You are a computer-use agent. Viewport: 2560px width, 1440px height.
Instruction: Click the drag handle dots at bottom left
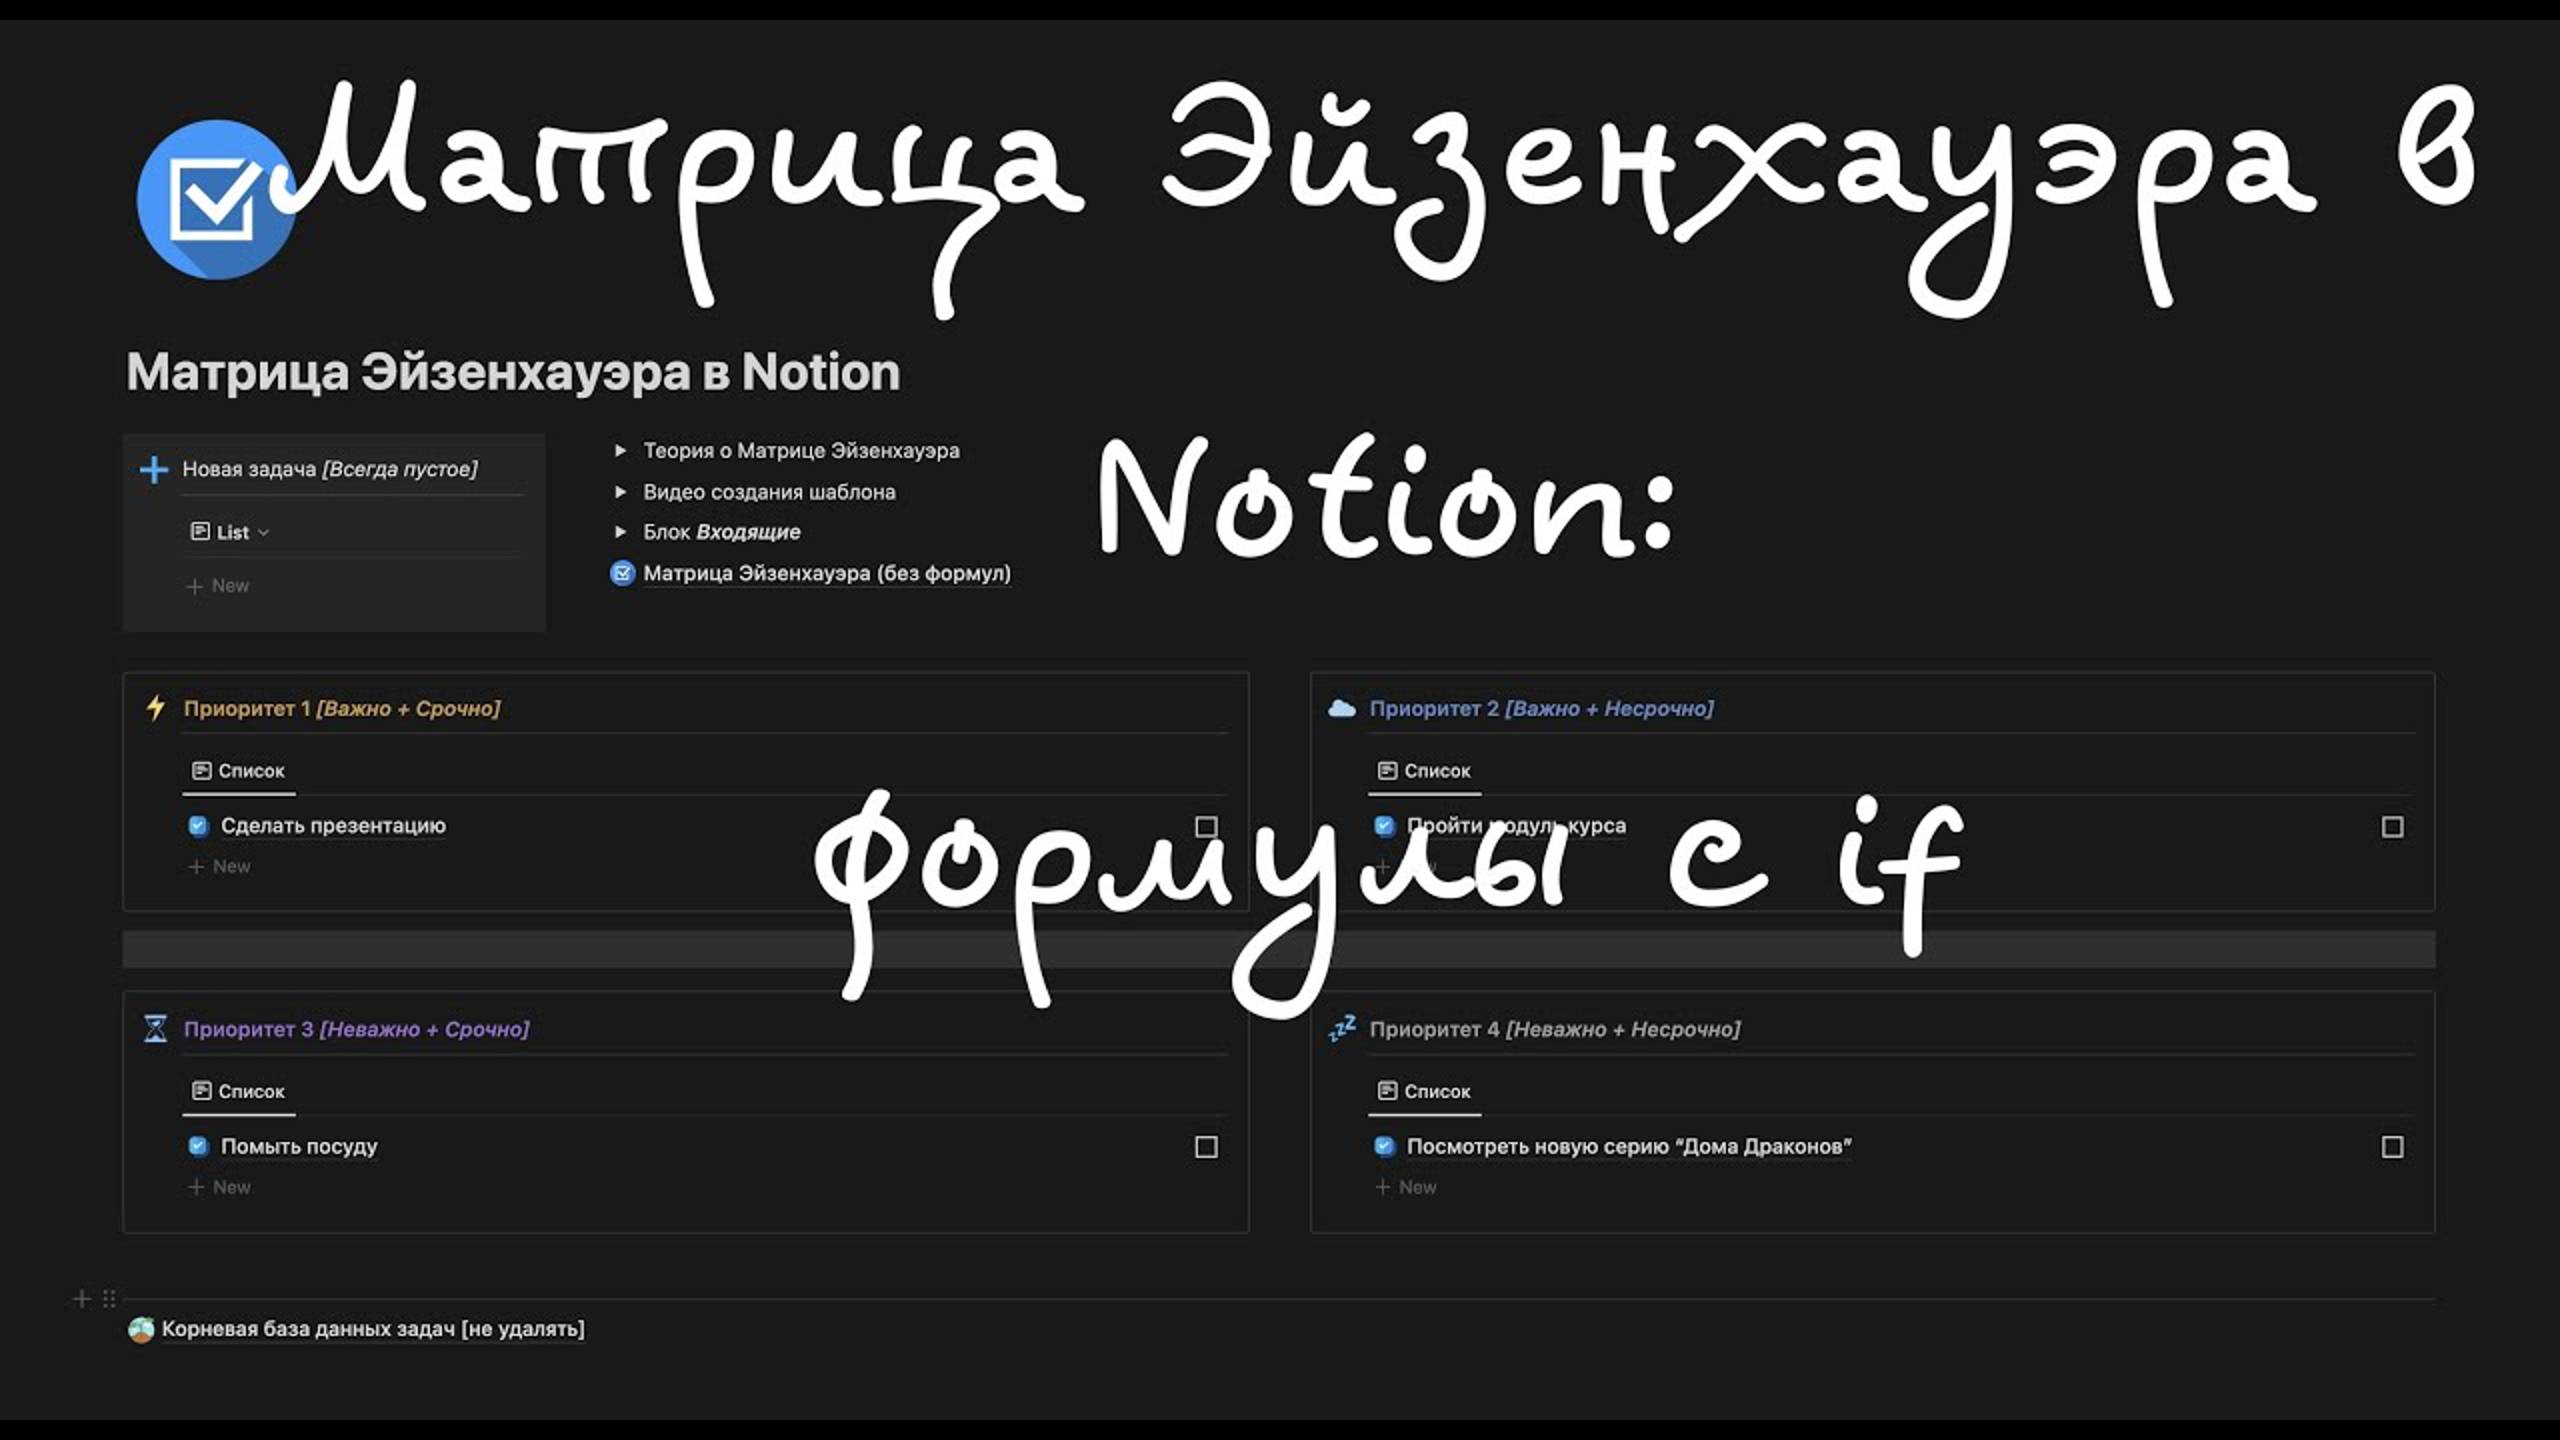(110, 1297)
